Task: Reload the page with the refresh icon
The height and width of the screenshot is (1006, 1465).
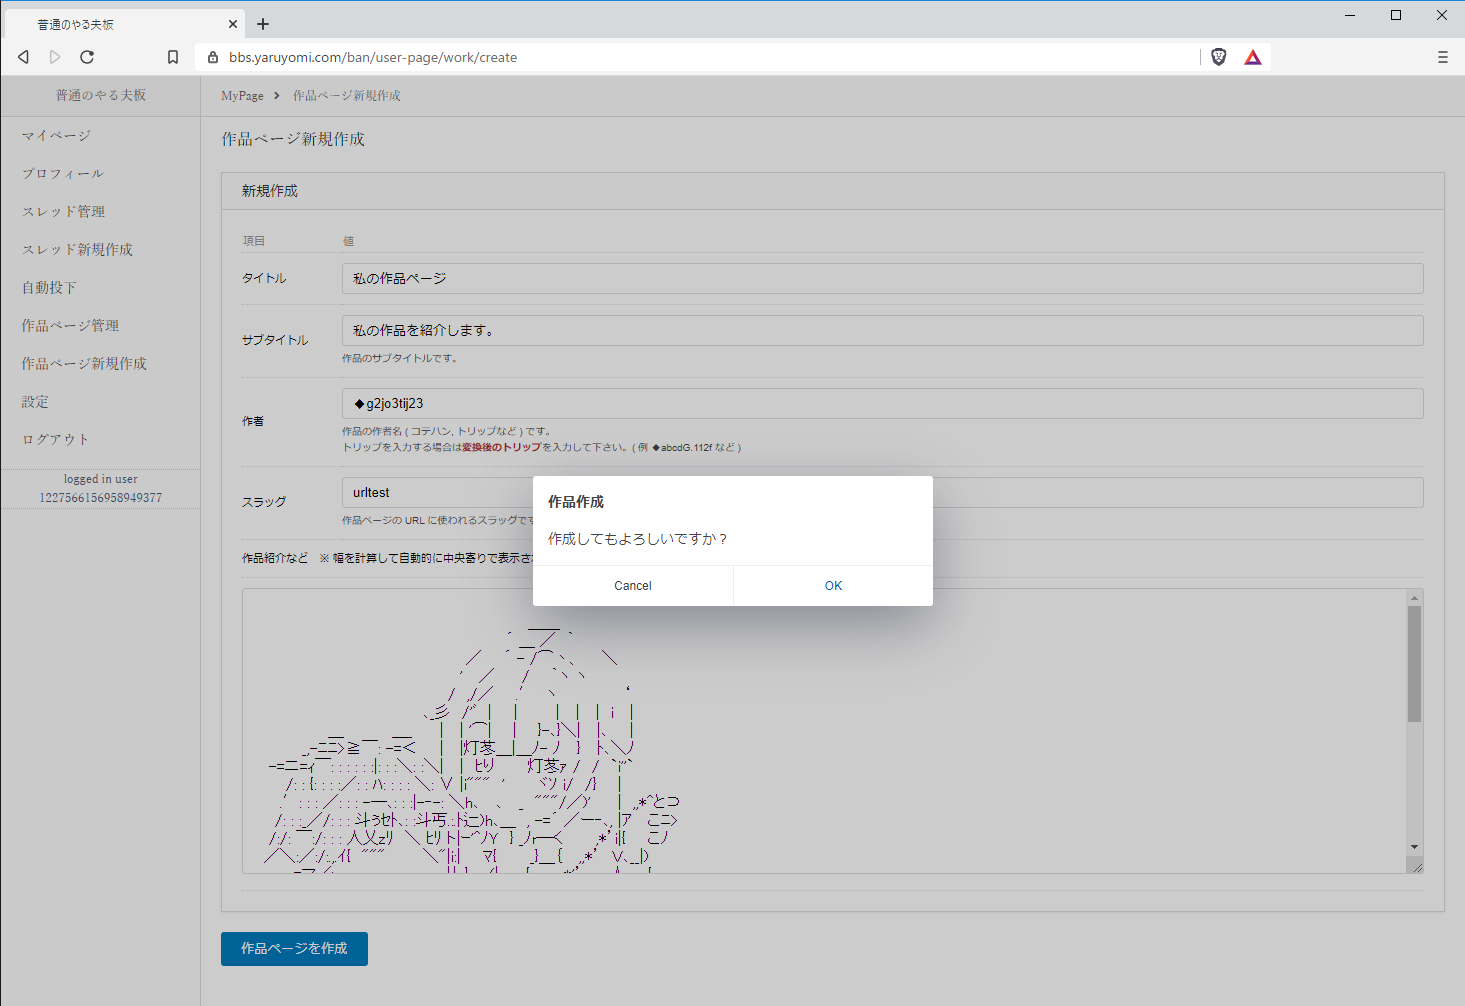Action: (x=87, y=57)
